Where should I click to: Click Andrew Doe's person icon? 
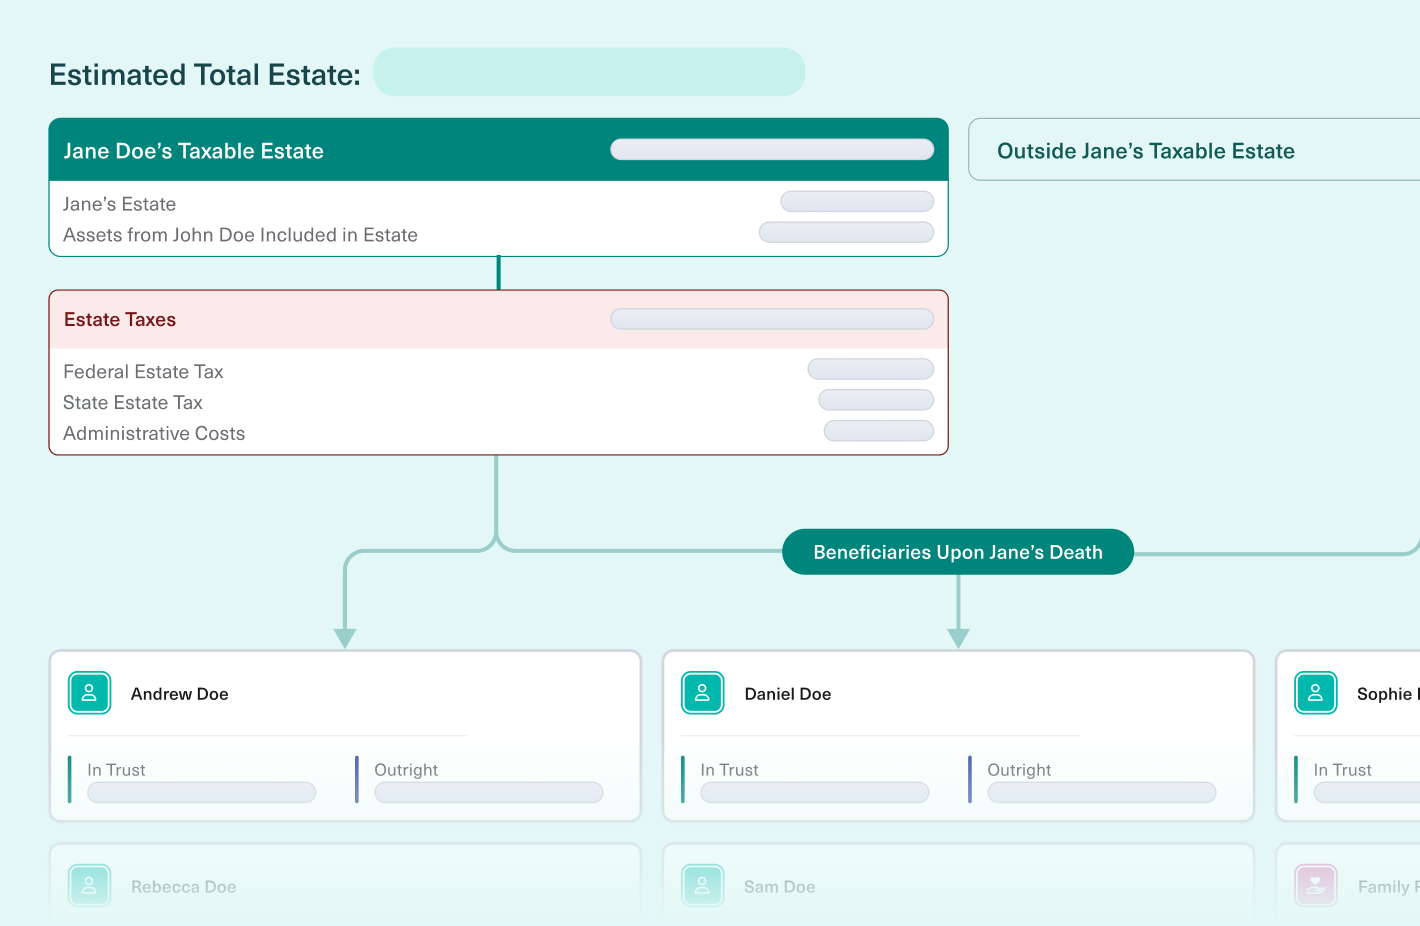coord(89,693)
